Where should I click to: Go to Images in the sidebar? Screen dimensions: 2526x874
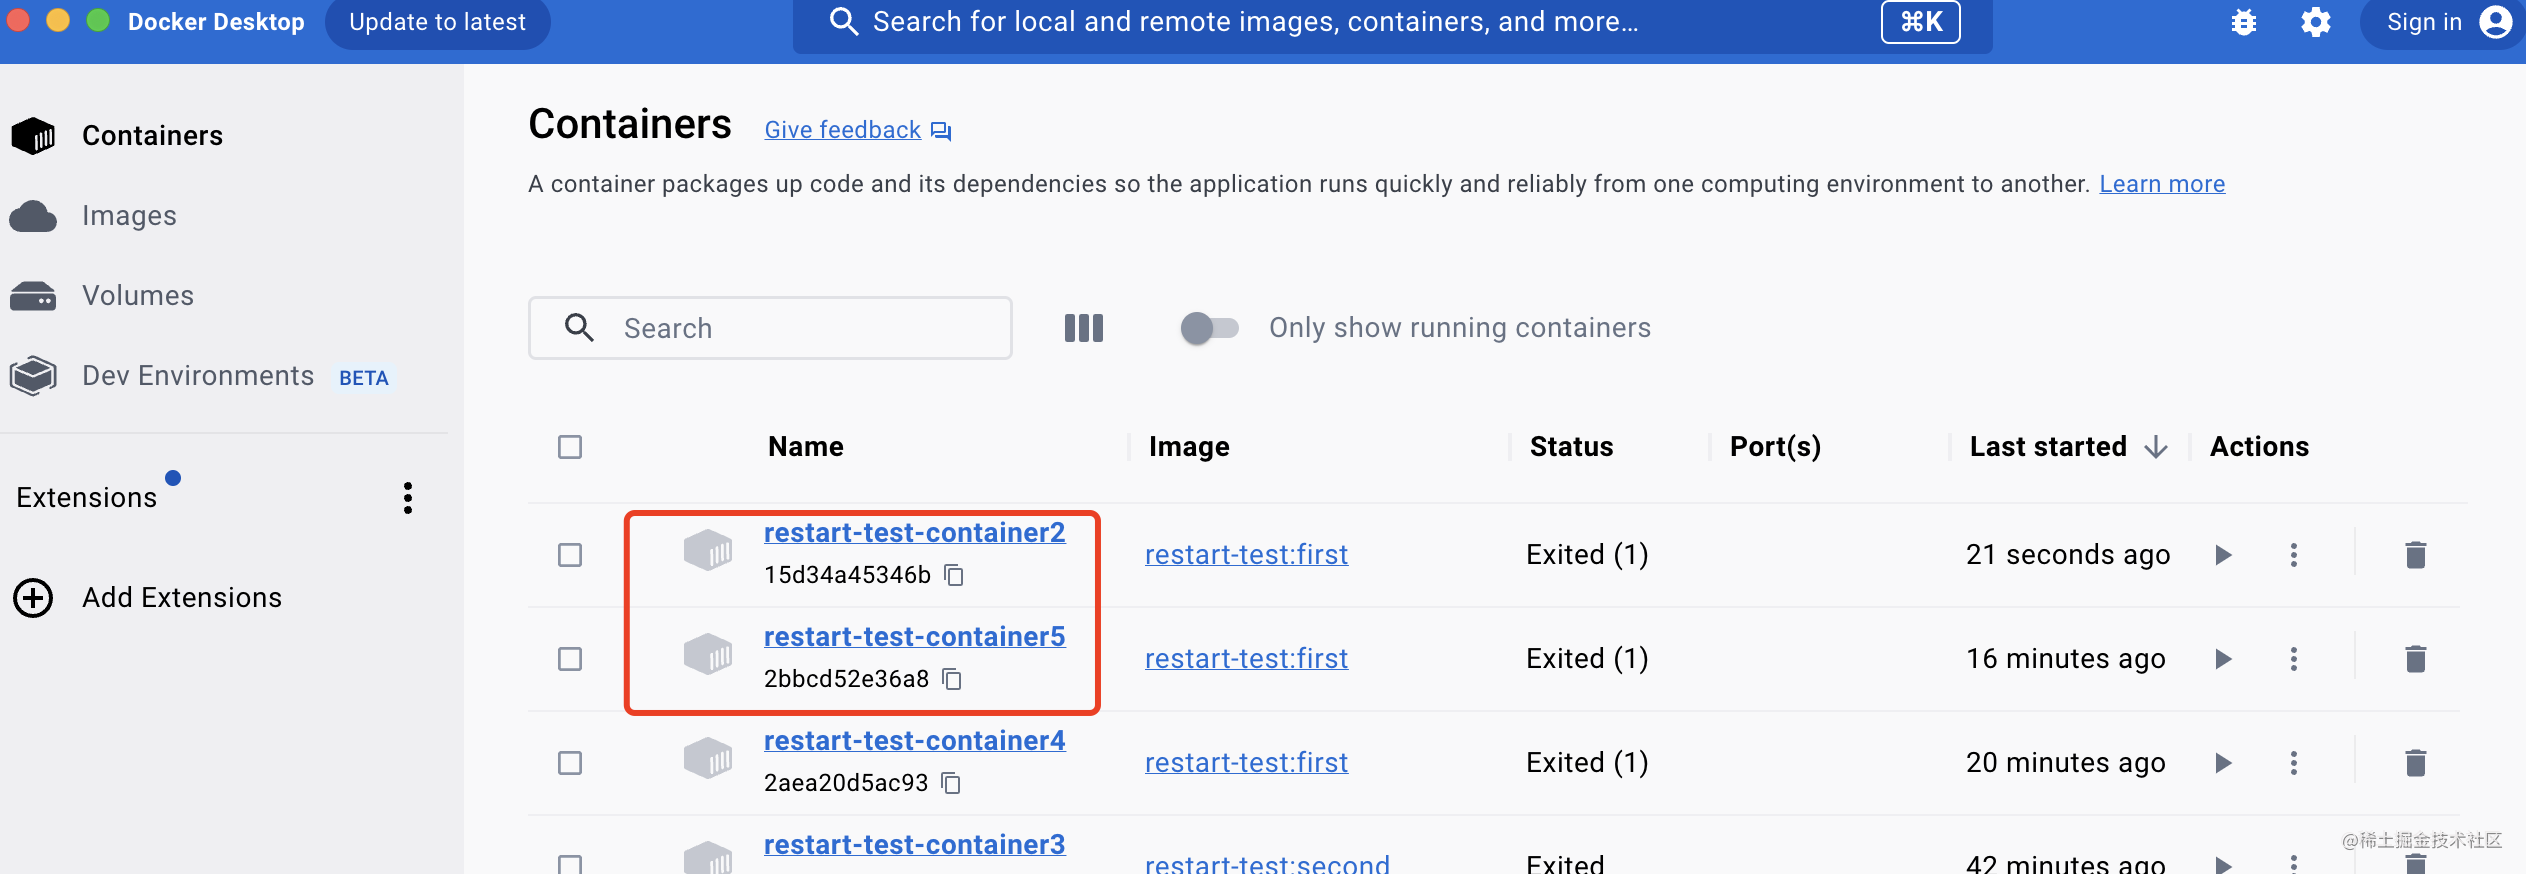coord(129,216)
